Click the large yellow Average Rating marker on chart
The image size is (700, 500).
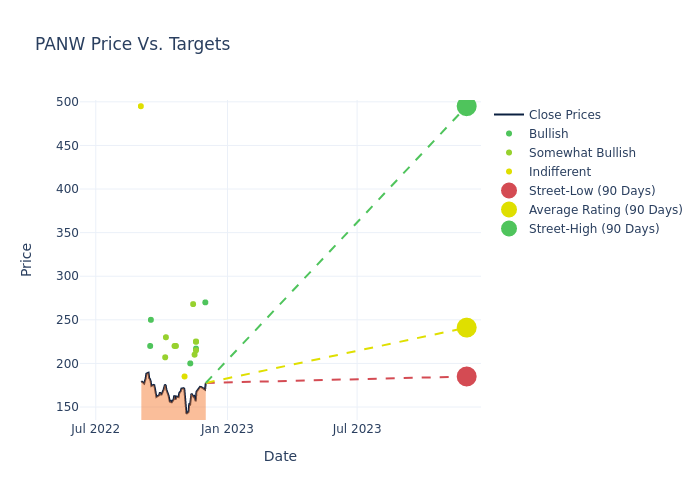pos(466,328)
